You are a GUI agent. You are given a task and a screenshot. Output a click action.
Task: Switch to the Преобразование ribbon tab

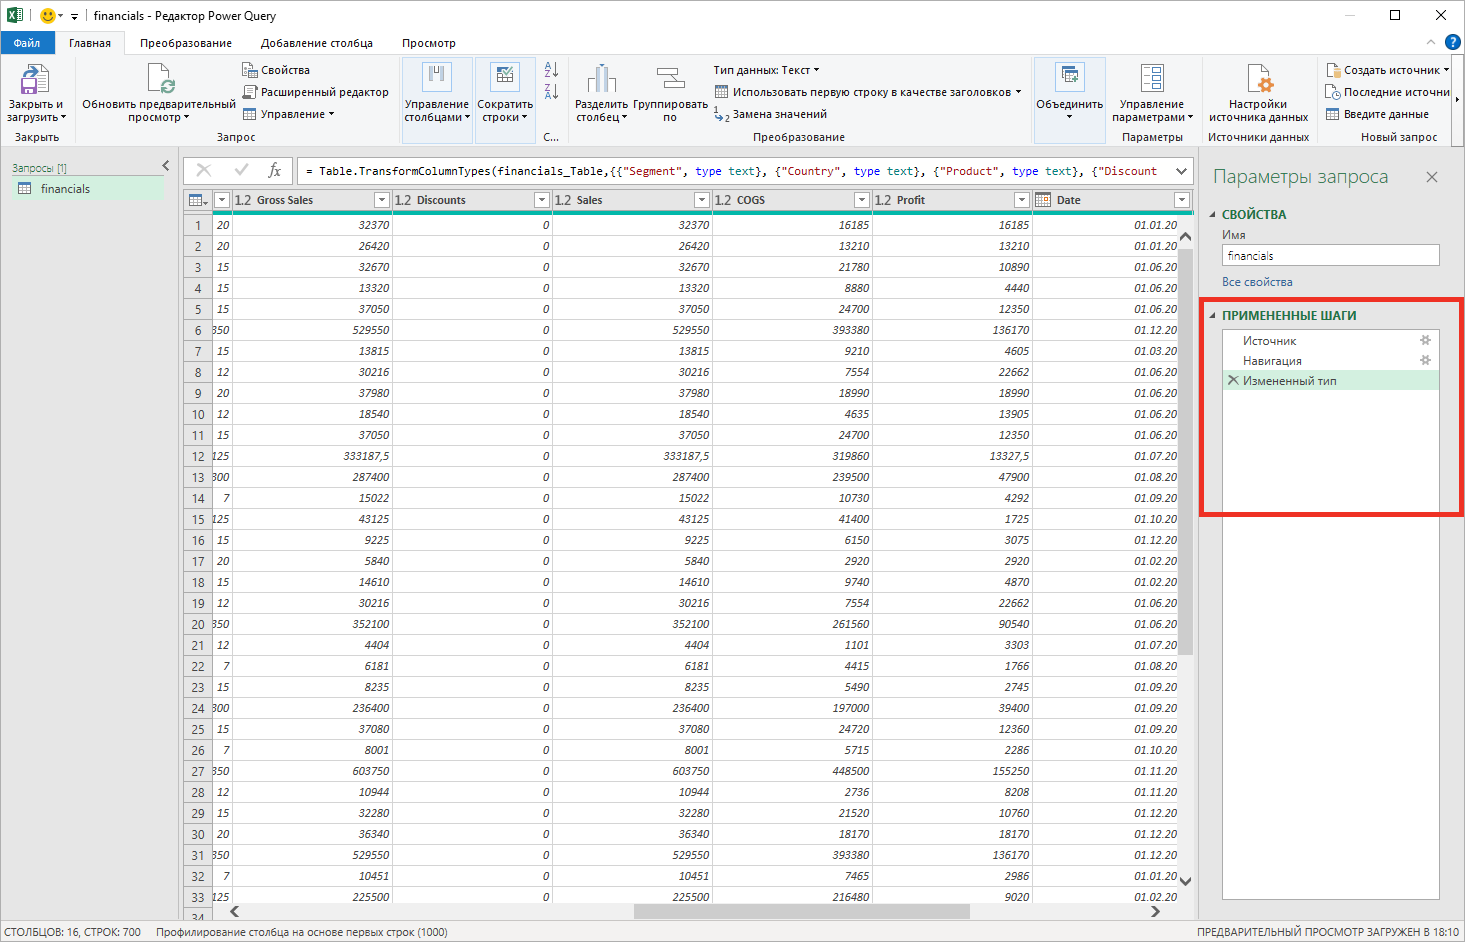186,43
